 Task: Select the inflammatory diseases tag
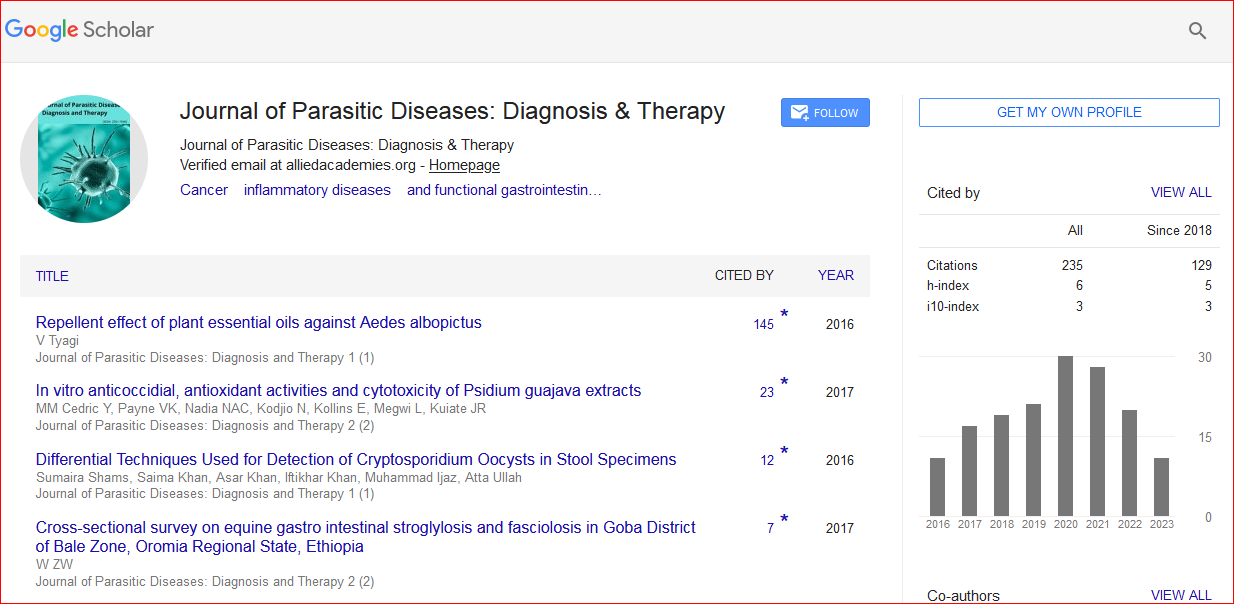[x=317, y=190]
